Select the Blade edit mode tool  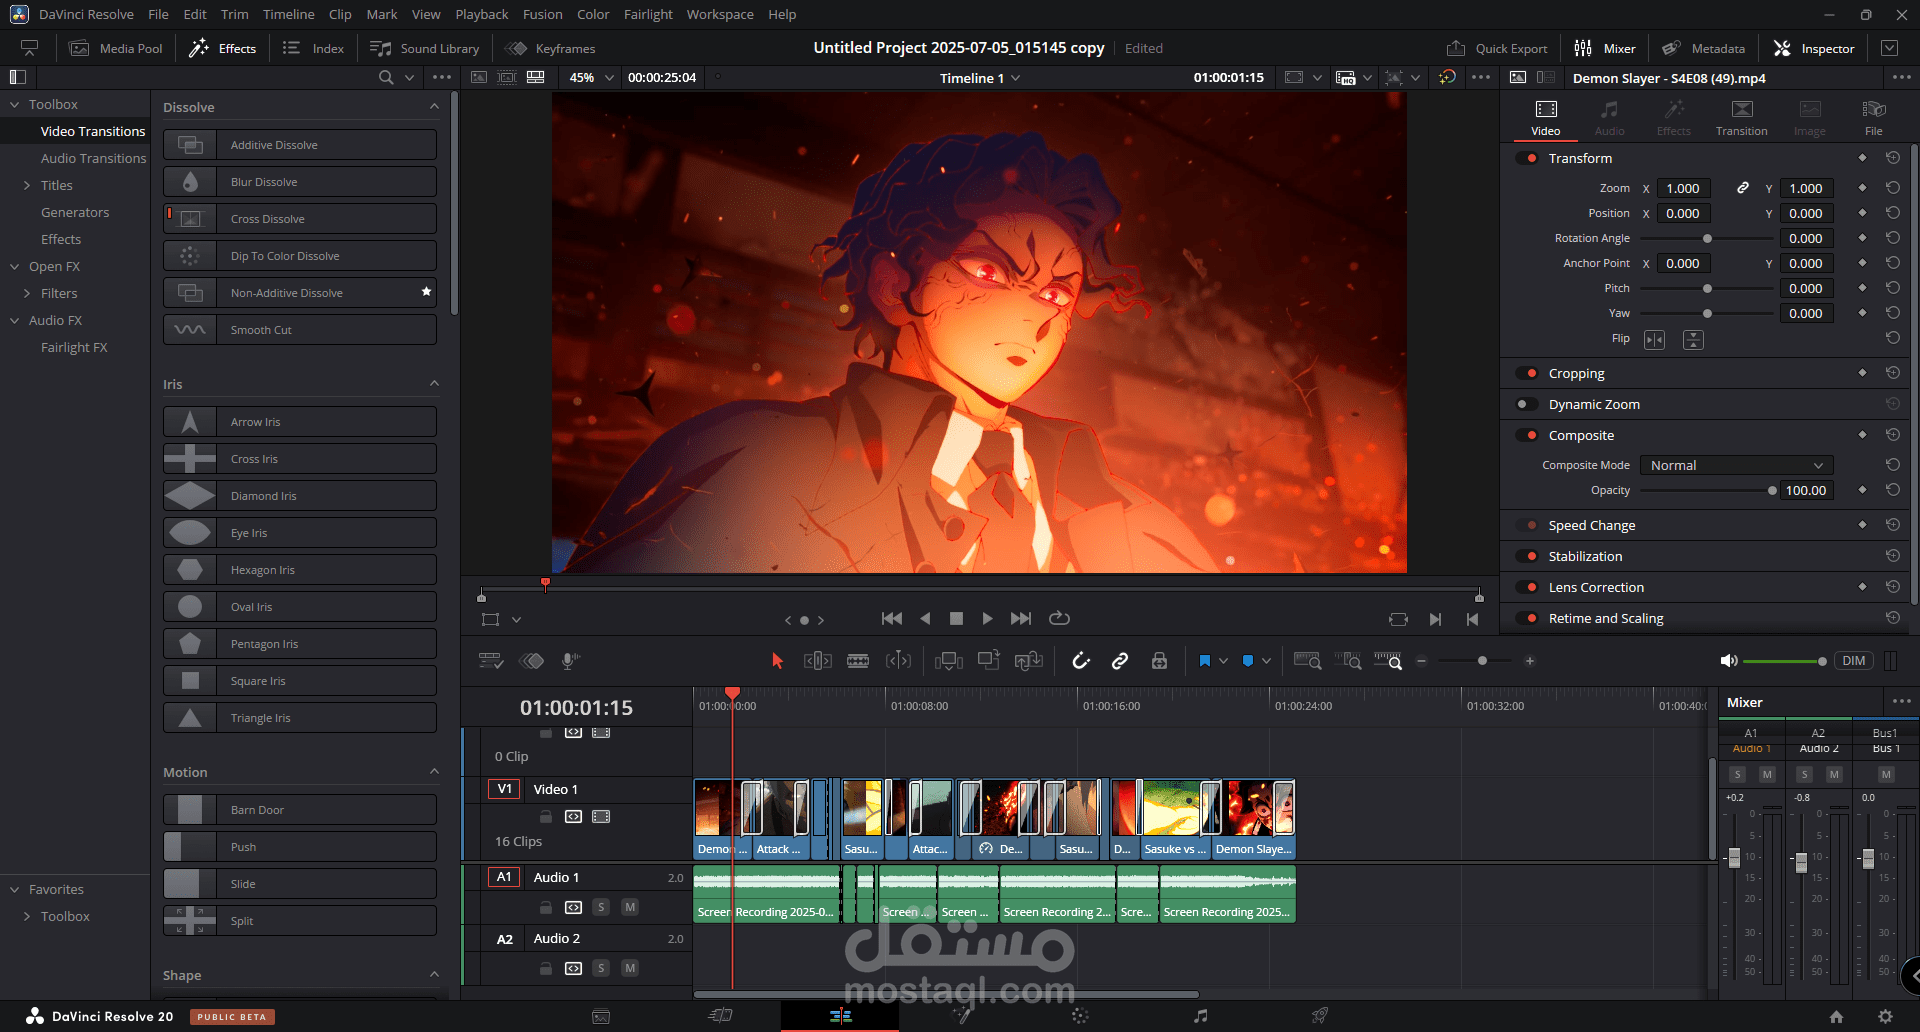tap(858, 661)
